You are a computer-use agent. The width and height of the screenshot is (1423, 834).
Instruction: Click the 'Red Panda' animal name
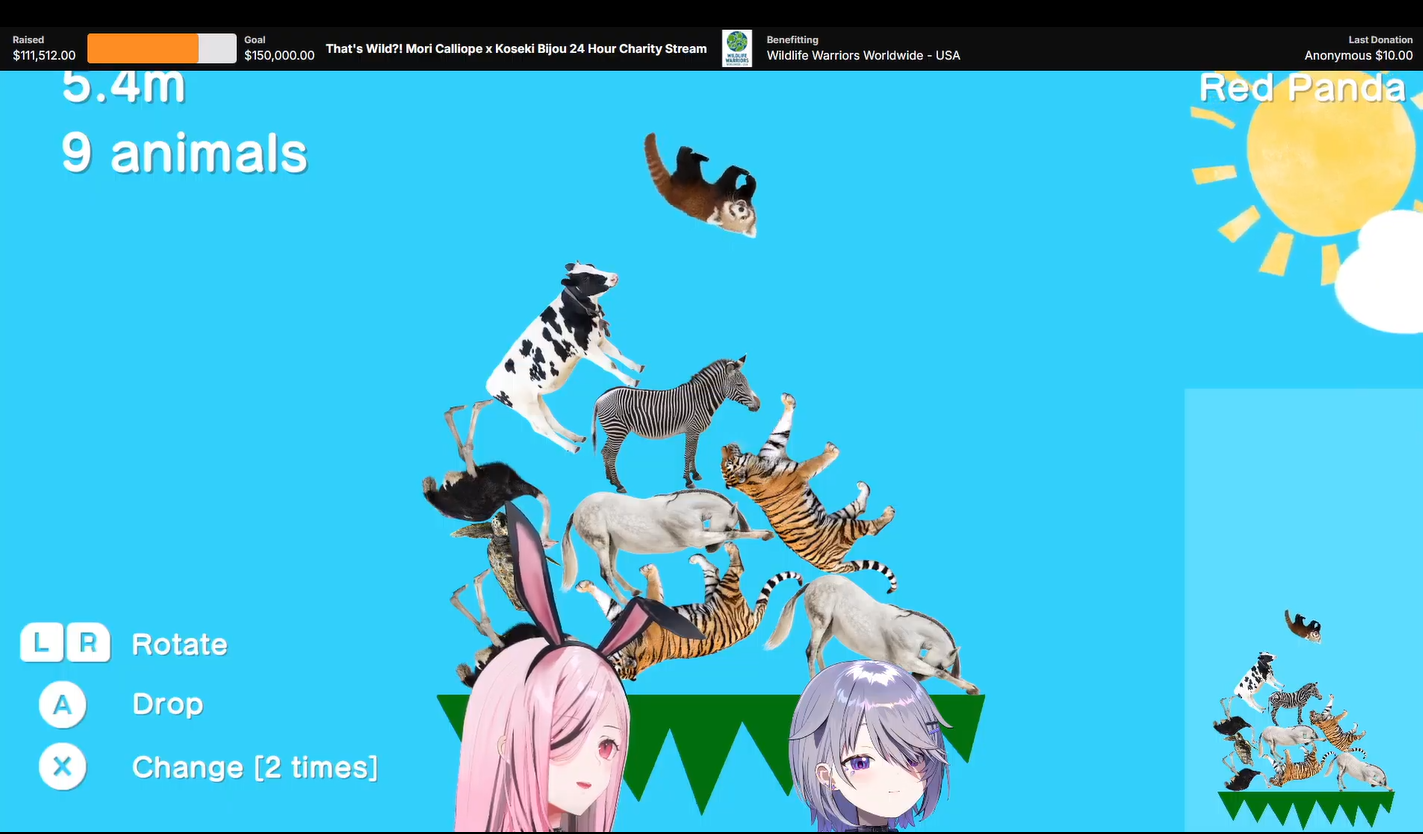tap(1303, 88)
